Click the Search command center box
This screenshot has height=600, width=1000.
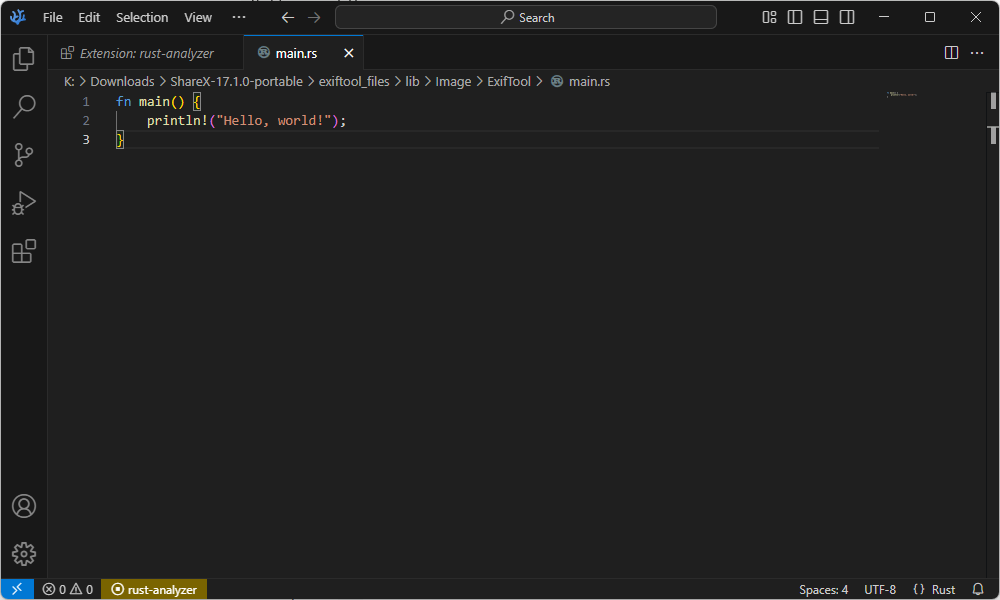[x=526, y=17]
